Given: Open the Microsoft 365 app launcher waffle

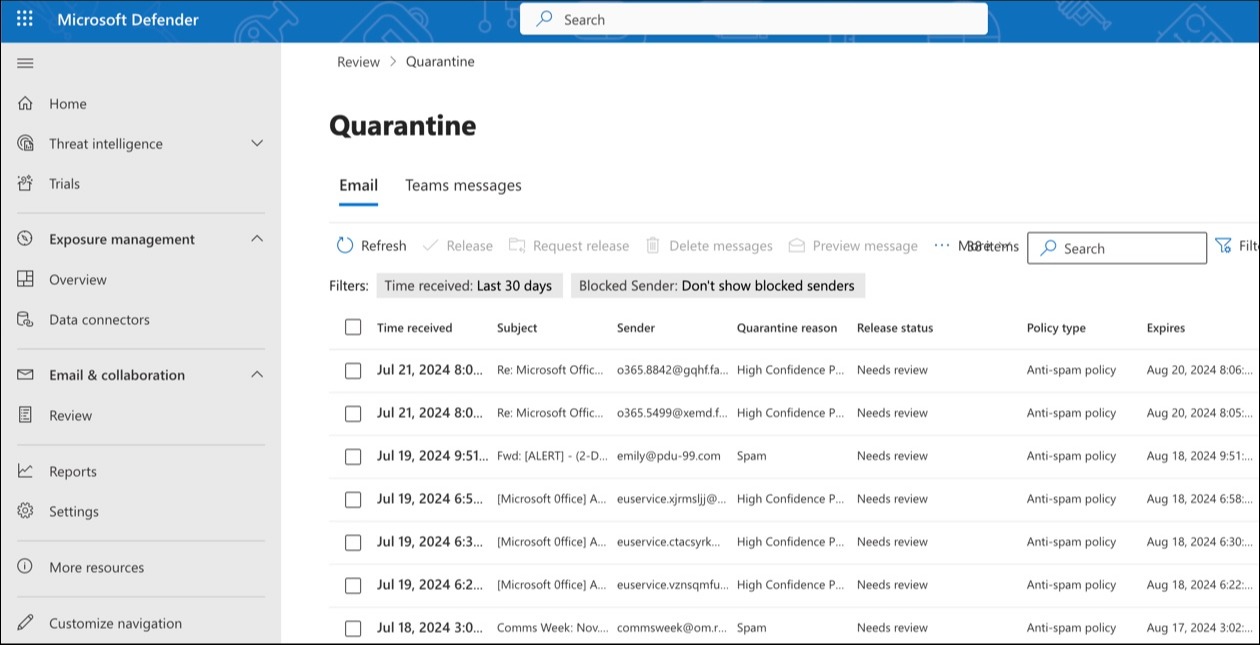Looking at the screenshot, I should tap(24, 18).
